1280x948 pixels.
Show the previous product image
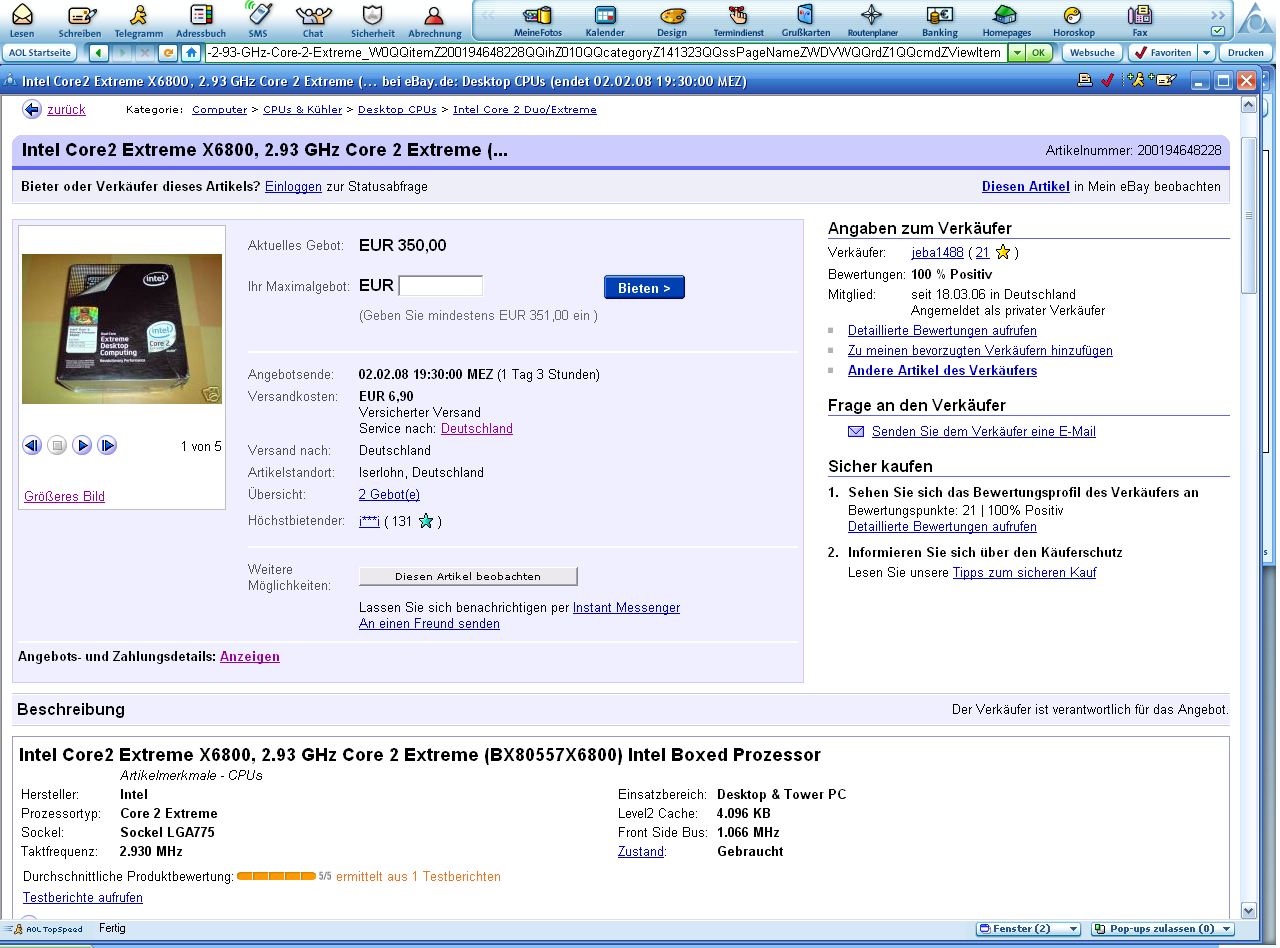32,446
